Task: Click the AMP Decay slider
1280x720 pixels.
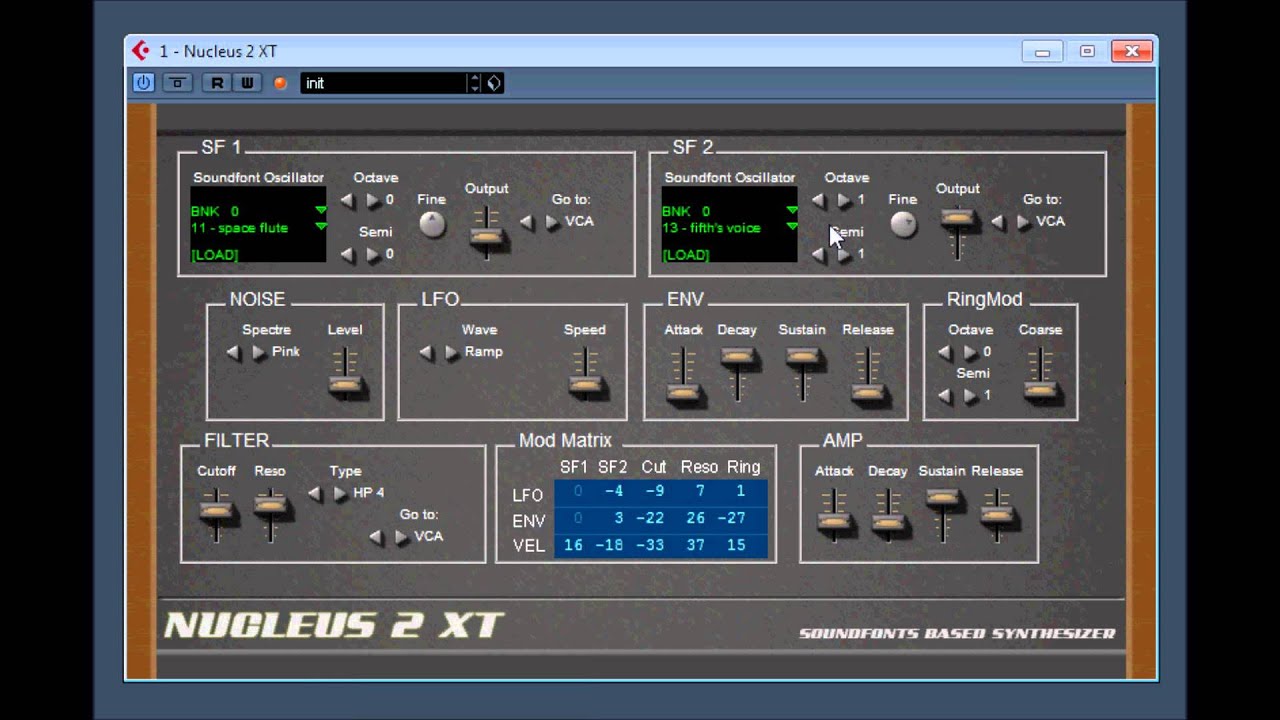Action: point(887,520)
